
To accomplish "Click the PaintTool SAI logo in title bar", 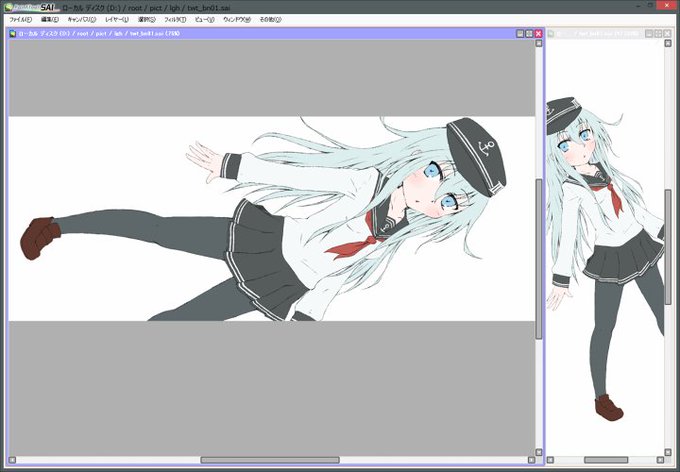I will pos(31,7).
